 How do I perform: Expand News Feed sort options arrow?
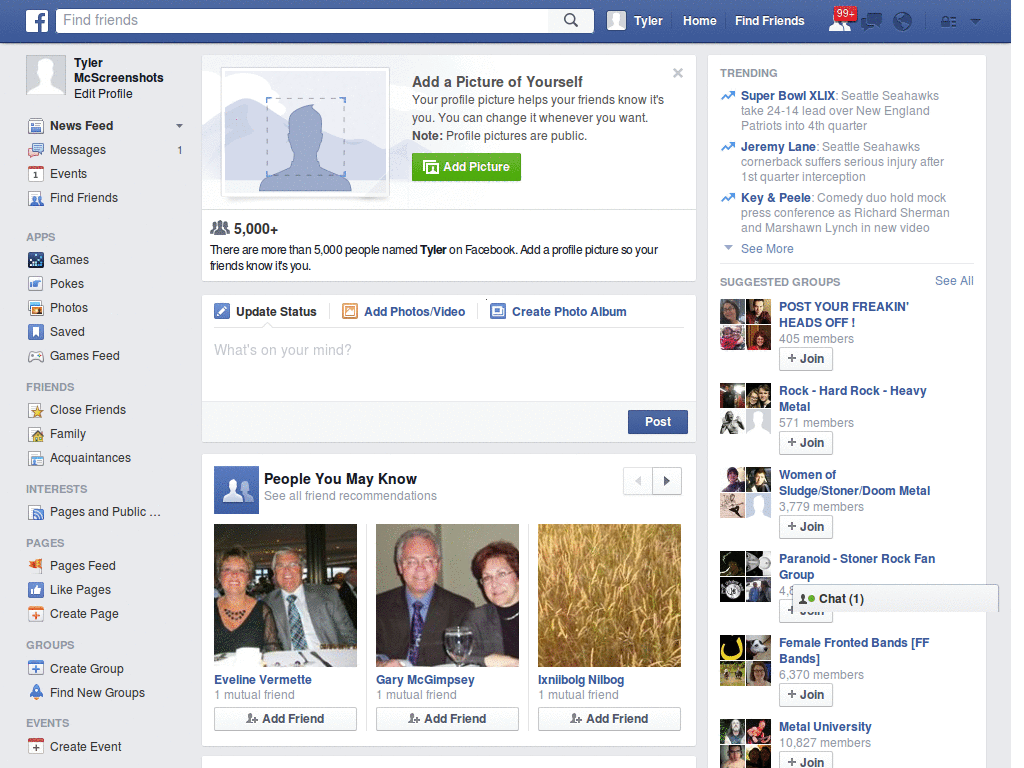tap(179, 125)
